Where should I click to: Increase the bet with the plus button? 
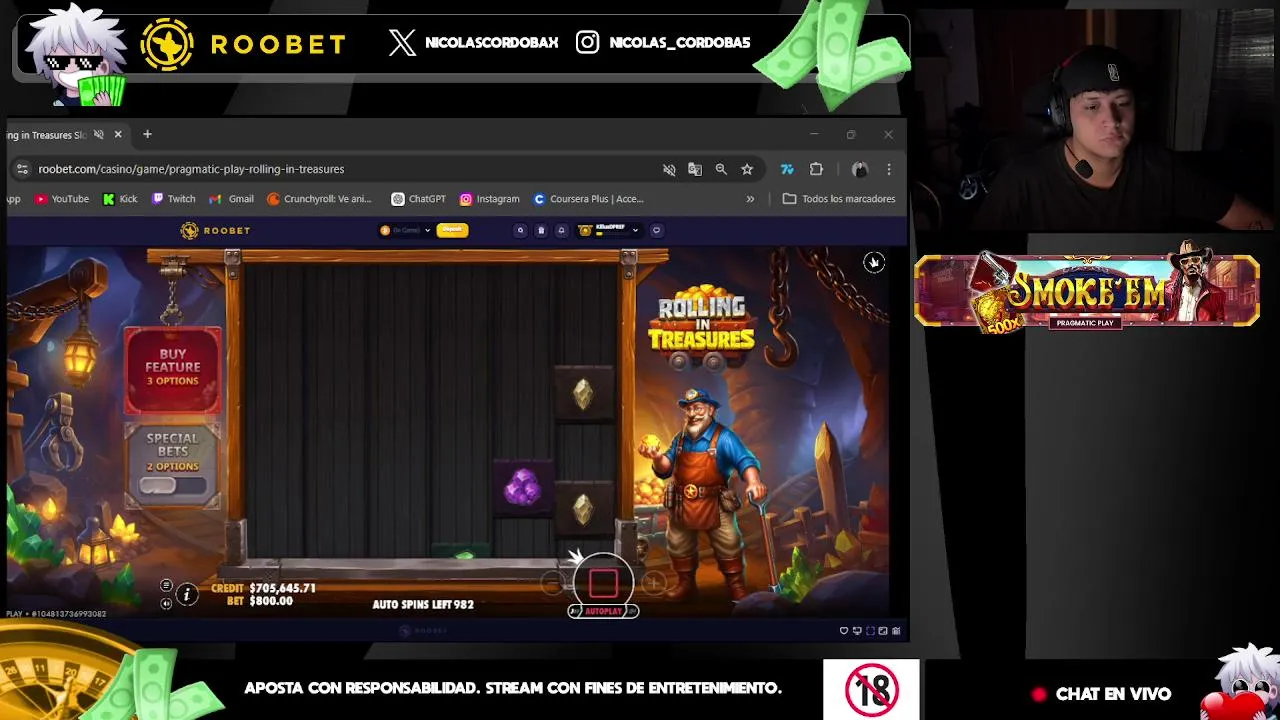pyautogui.click(x=654, y=583)
